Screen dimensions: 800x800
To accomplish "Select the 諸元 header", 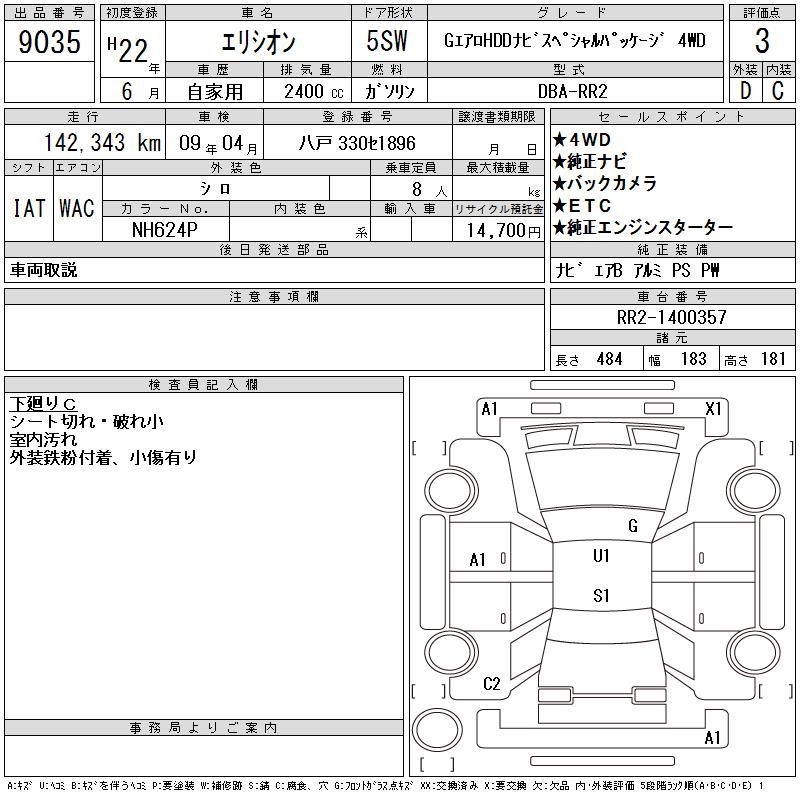I will (x=672, y=338).
